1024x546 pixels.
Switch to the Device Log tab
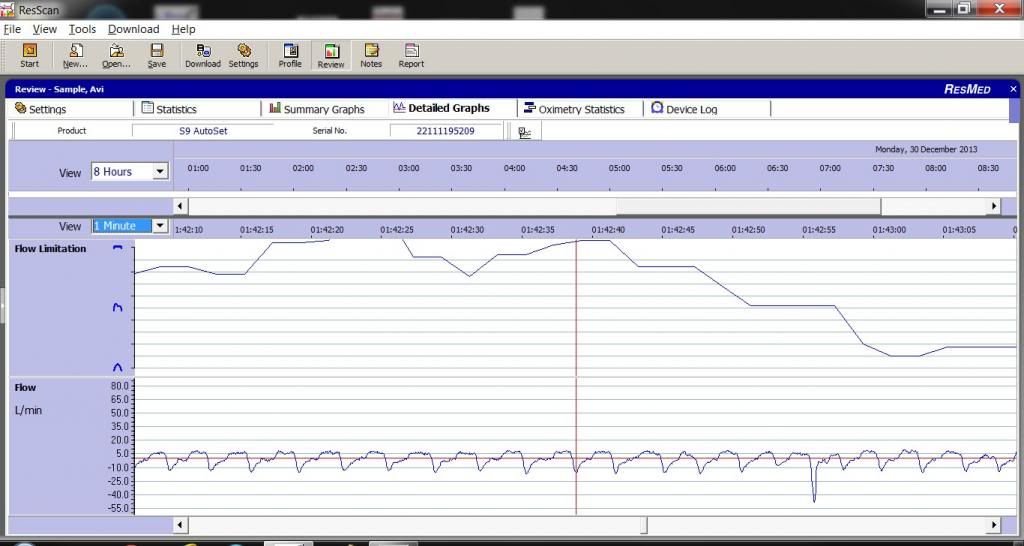[684, 109]
